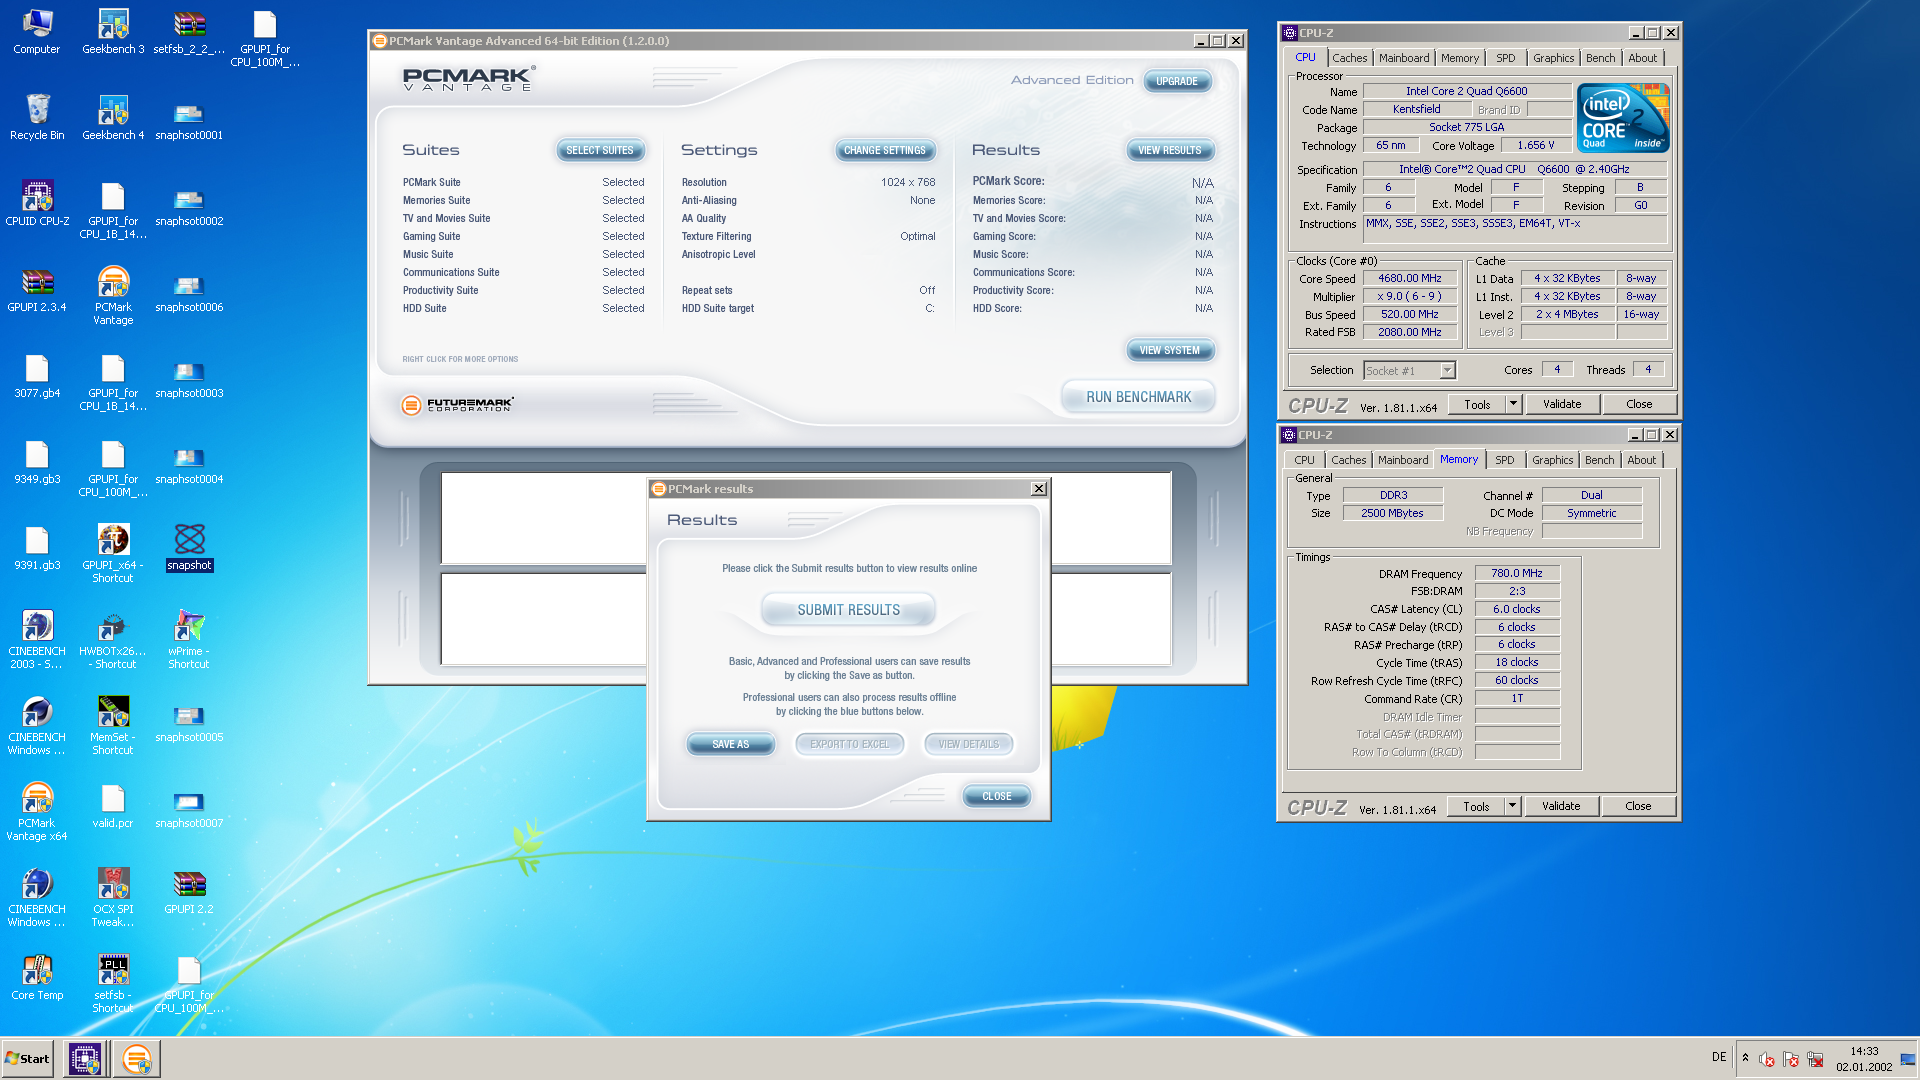Open Bench tab in upper CPU-Z
The width and height of the screenshot is (1920, 1080).
pyautogui.click(x=1601, y=58)
